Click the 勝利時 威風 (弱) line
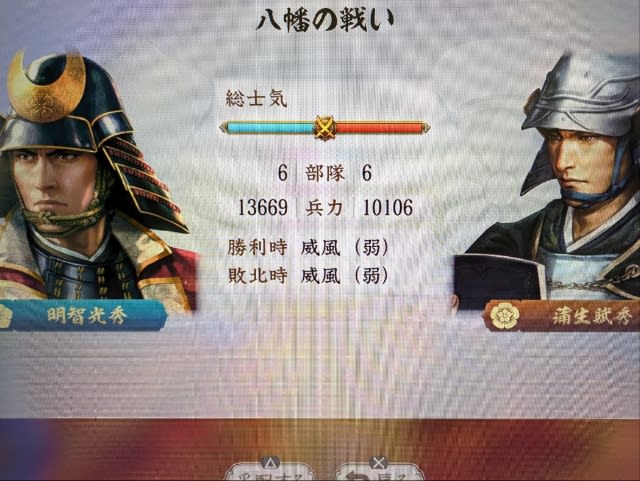Viewport: 640px width, 481px height. point(308,248)
